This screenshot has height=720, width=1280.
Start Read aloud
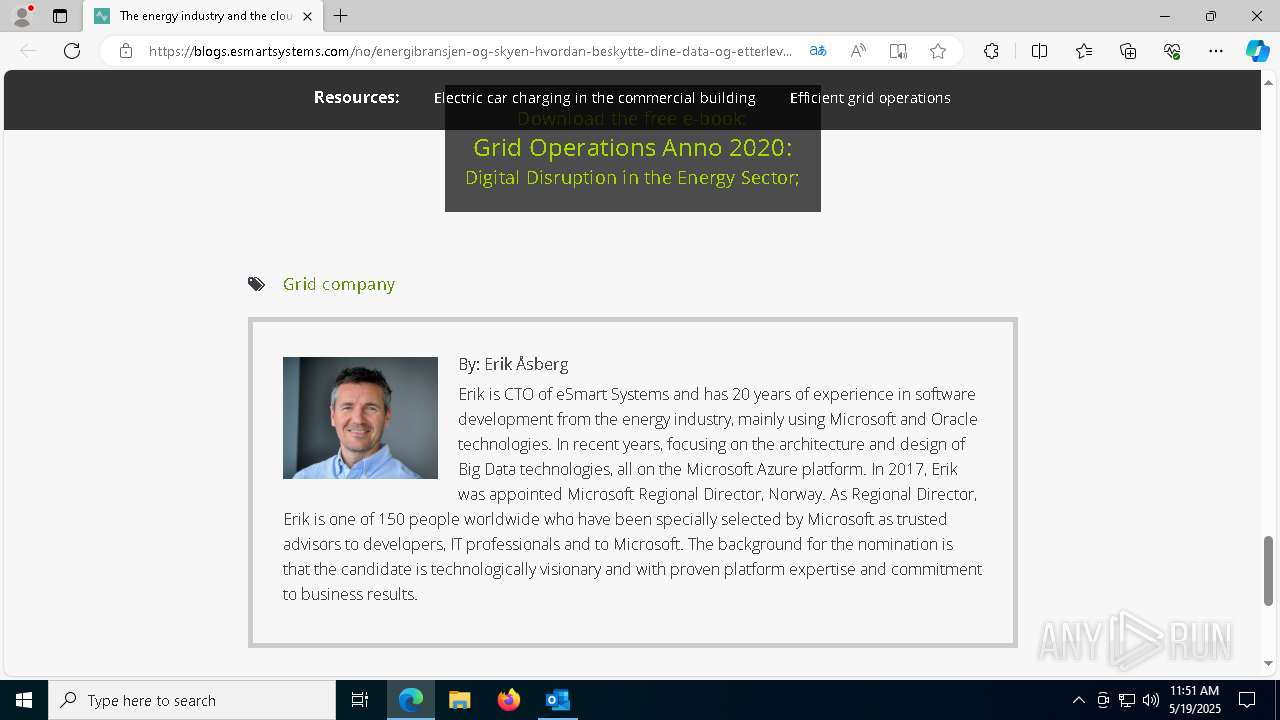click(858, 51)
